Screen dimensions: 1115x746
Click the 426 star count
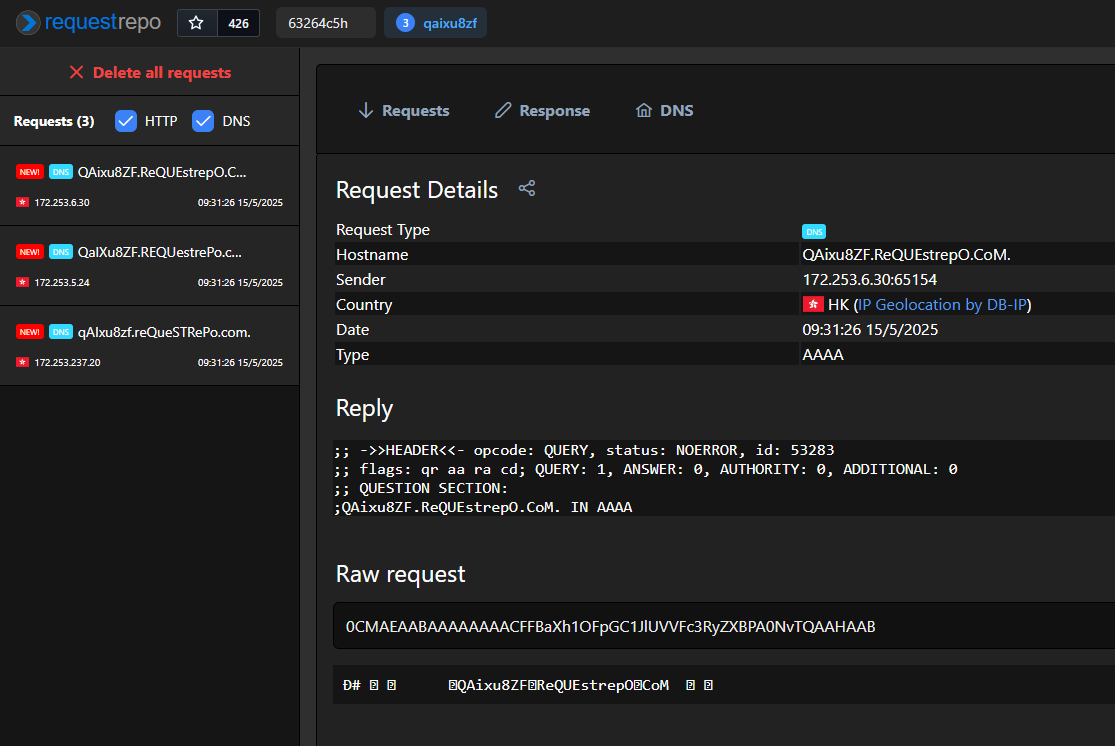(238, 23)
